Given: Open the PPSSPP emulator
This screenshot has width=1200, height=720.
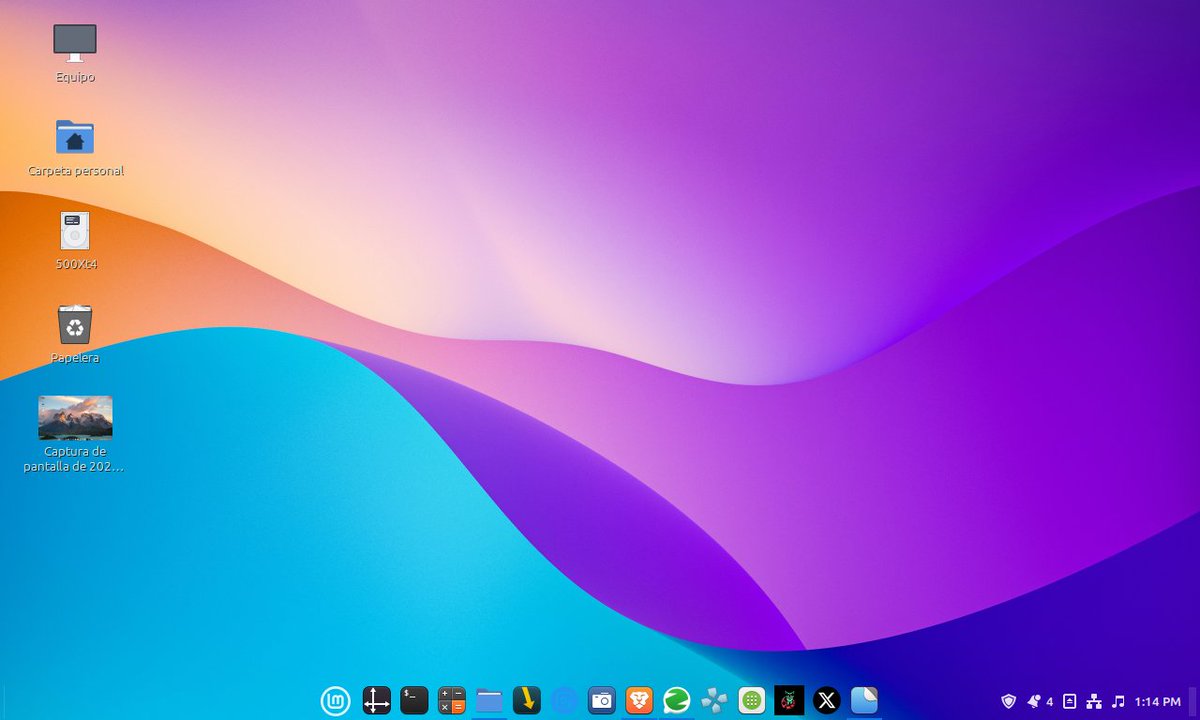Looking at the screenshot, I should [716, 700].
